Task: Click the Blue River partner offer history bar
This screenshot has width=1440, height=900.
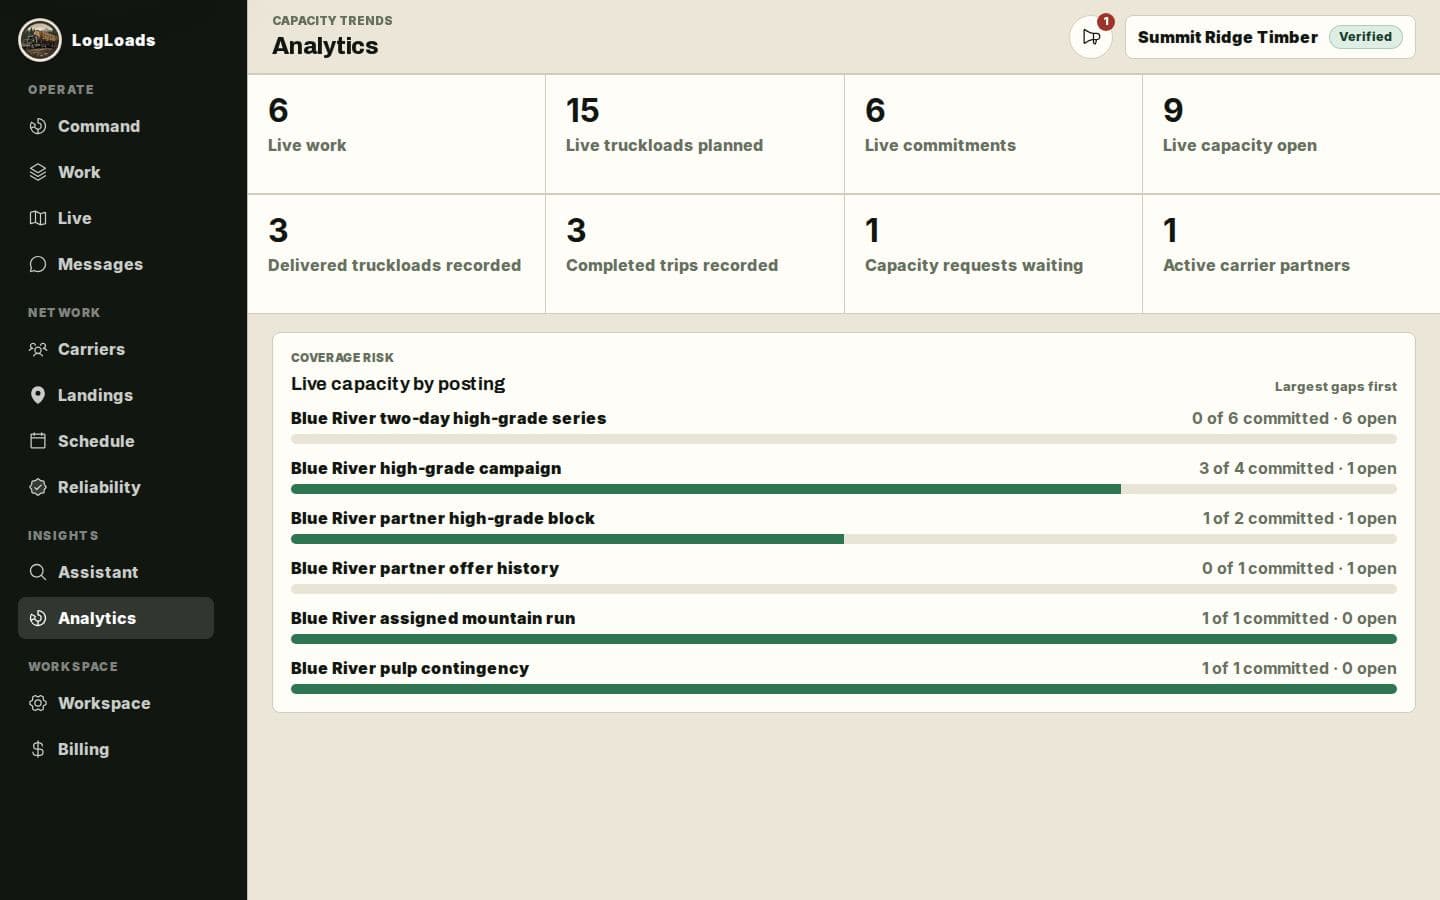Action: 844,589
